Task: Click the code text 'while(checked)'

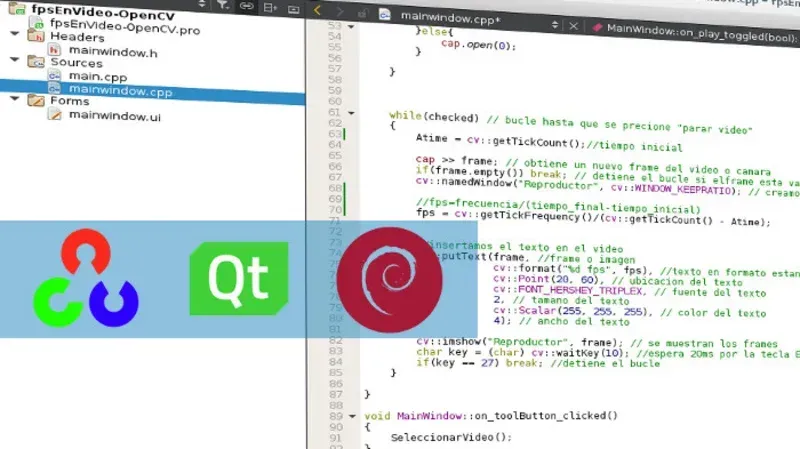Action: point(434,117)
